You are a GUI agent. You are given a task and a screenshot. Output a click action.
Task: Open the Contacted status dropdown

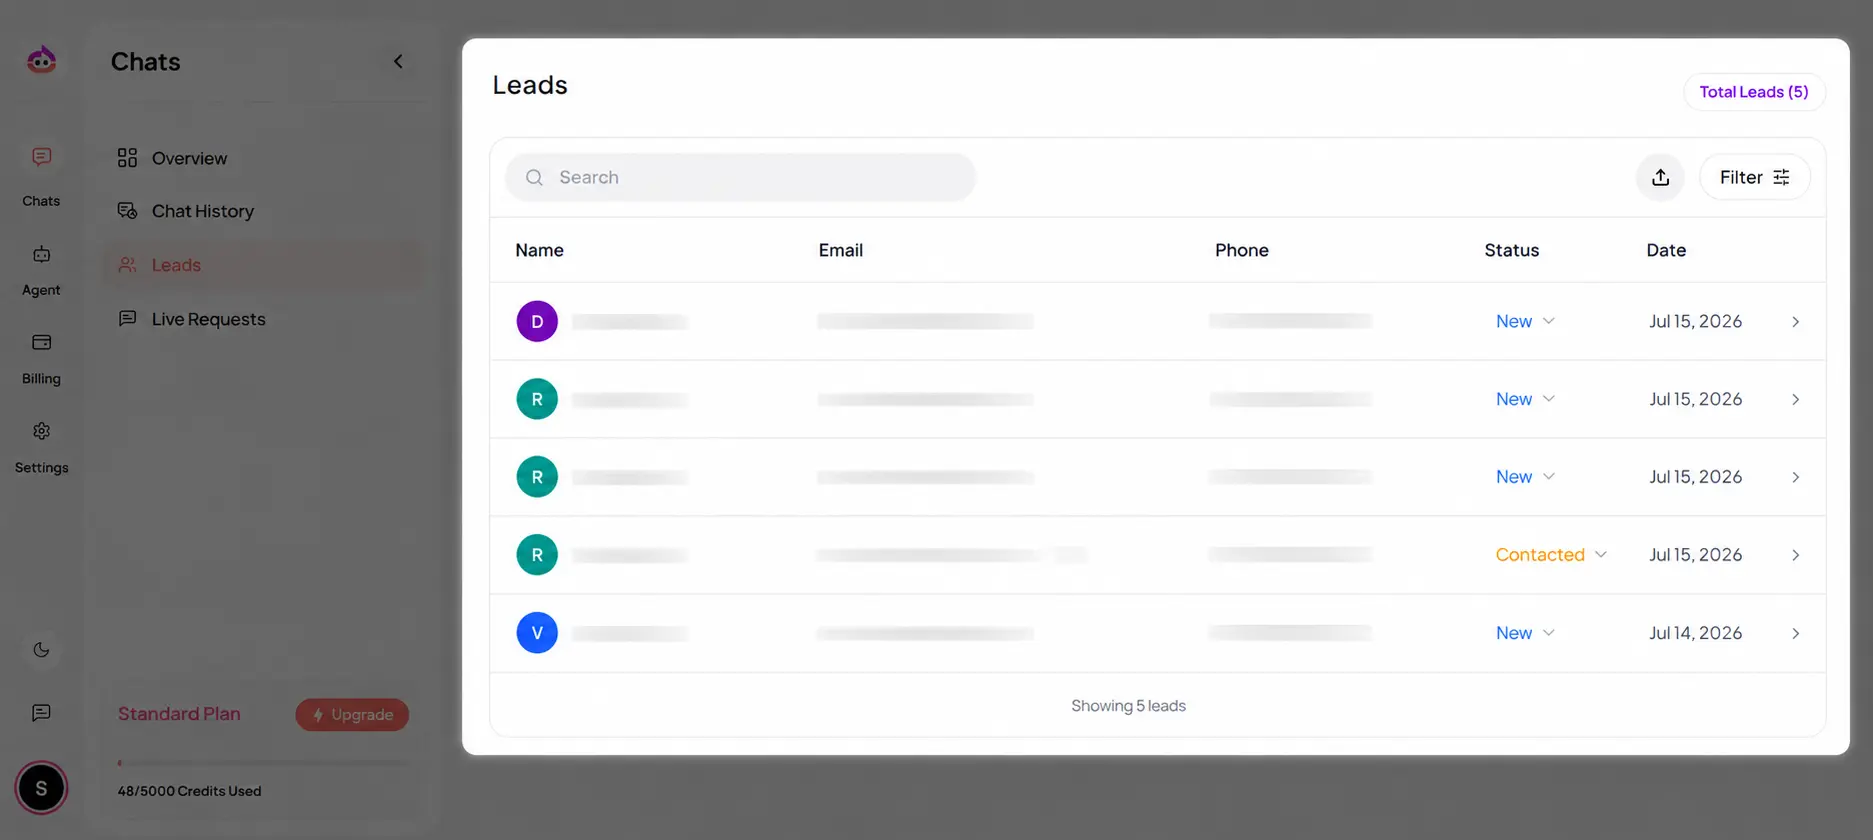pyautogui.click(x=1551, y=555)
